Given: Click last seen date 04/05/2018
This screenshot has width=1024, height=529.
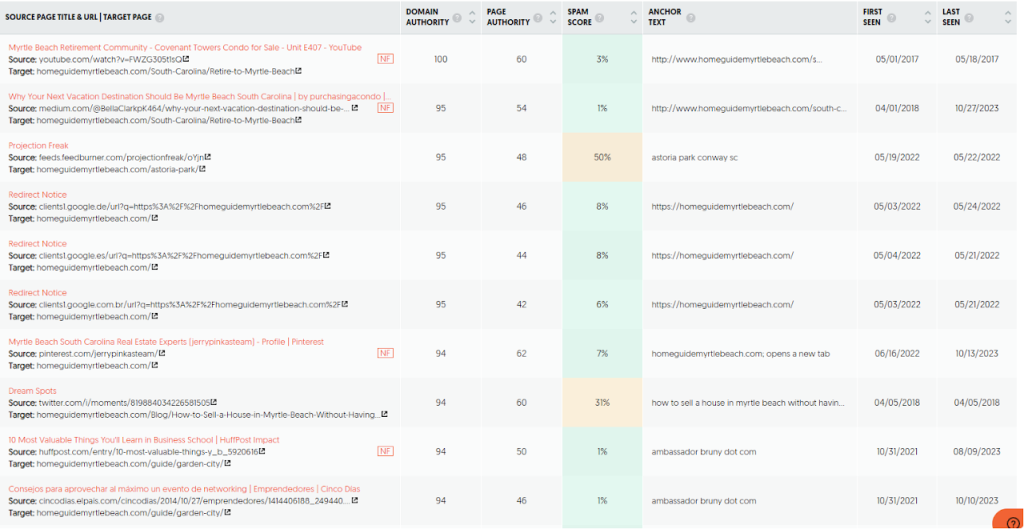Looking at the screenshot, I should coord(977,402).
